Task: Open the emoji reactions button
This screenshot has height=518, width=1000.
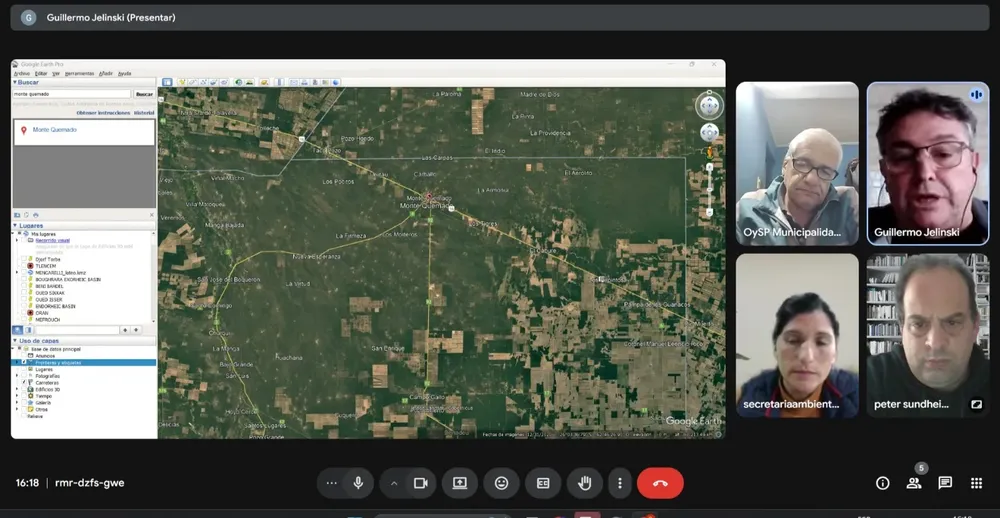Action: [502, 483]
